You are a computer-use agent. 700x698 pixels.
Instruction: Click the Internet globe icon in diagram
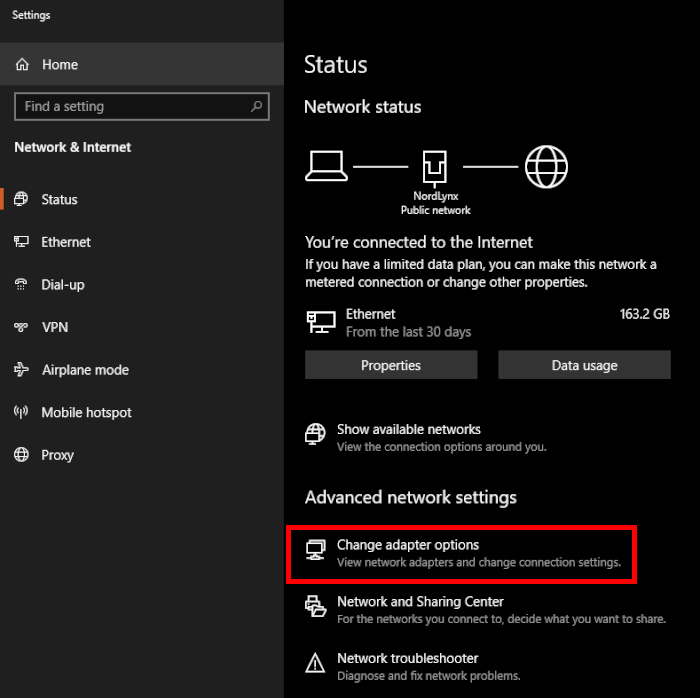click(546, 166)
